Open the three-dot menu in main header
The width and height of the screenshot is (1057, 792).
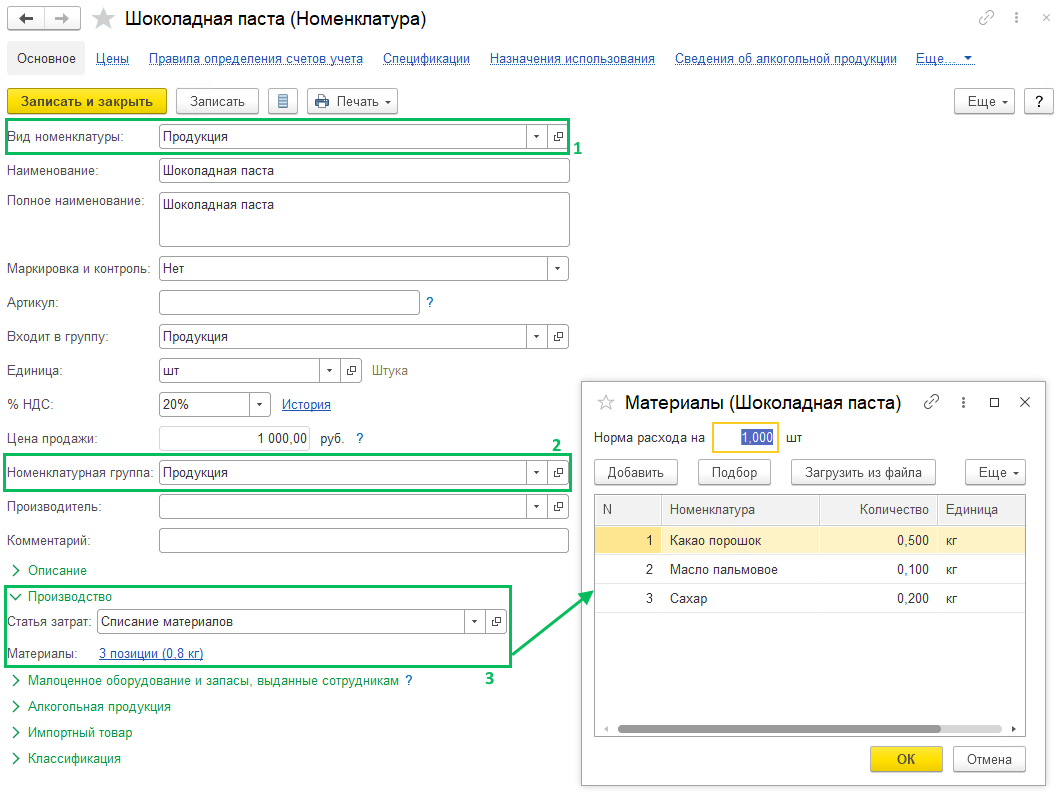click(1016, 18)
